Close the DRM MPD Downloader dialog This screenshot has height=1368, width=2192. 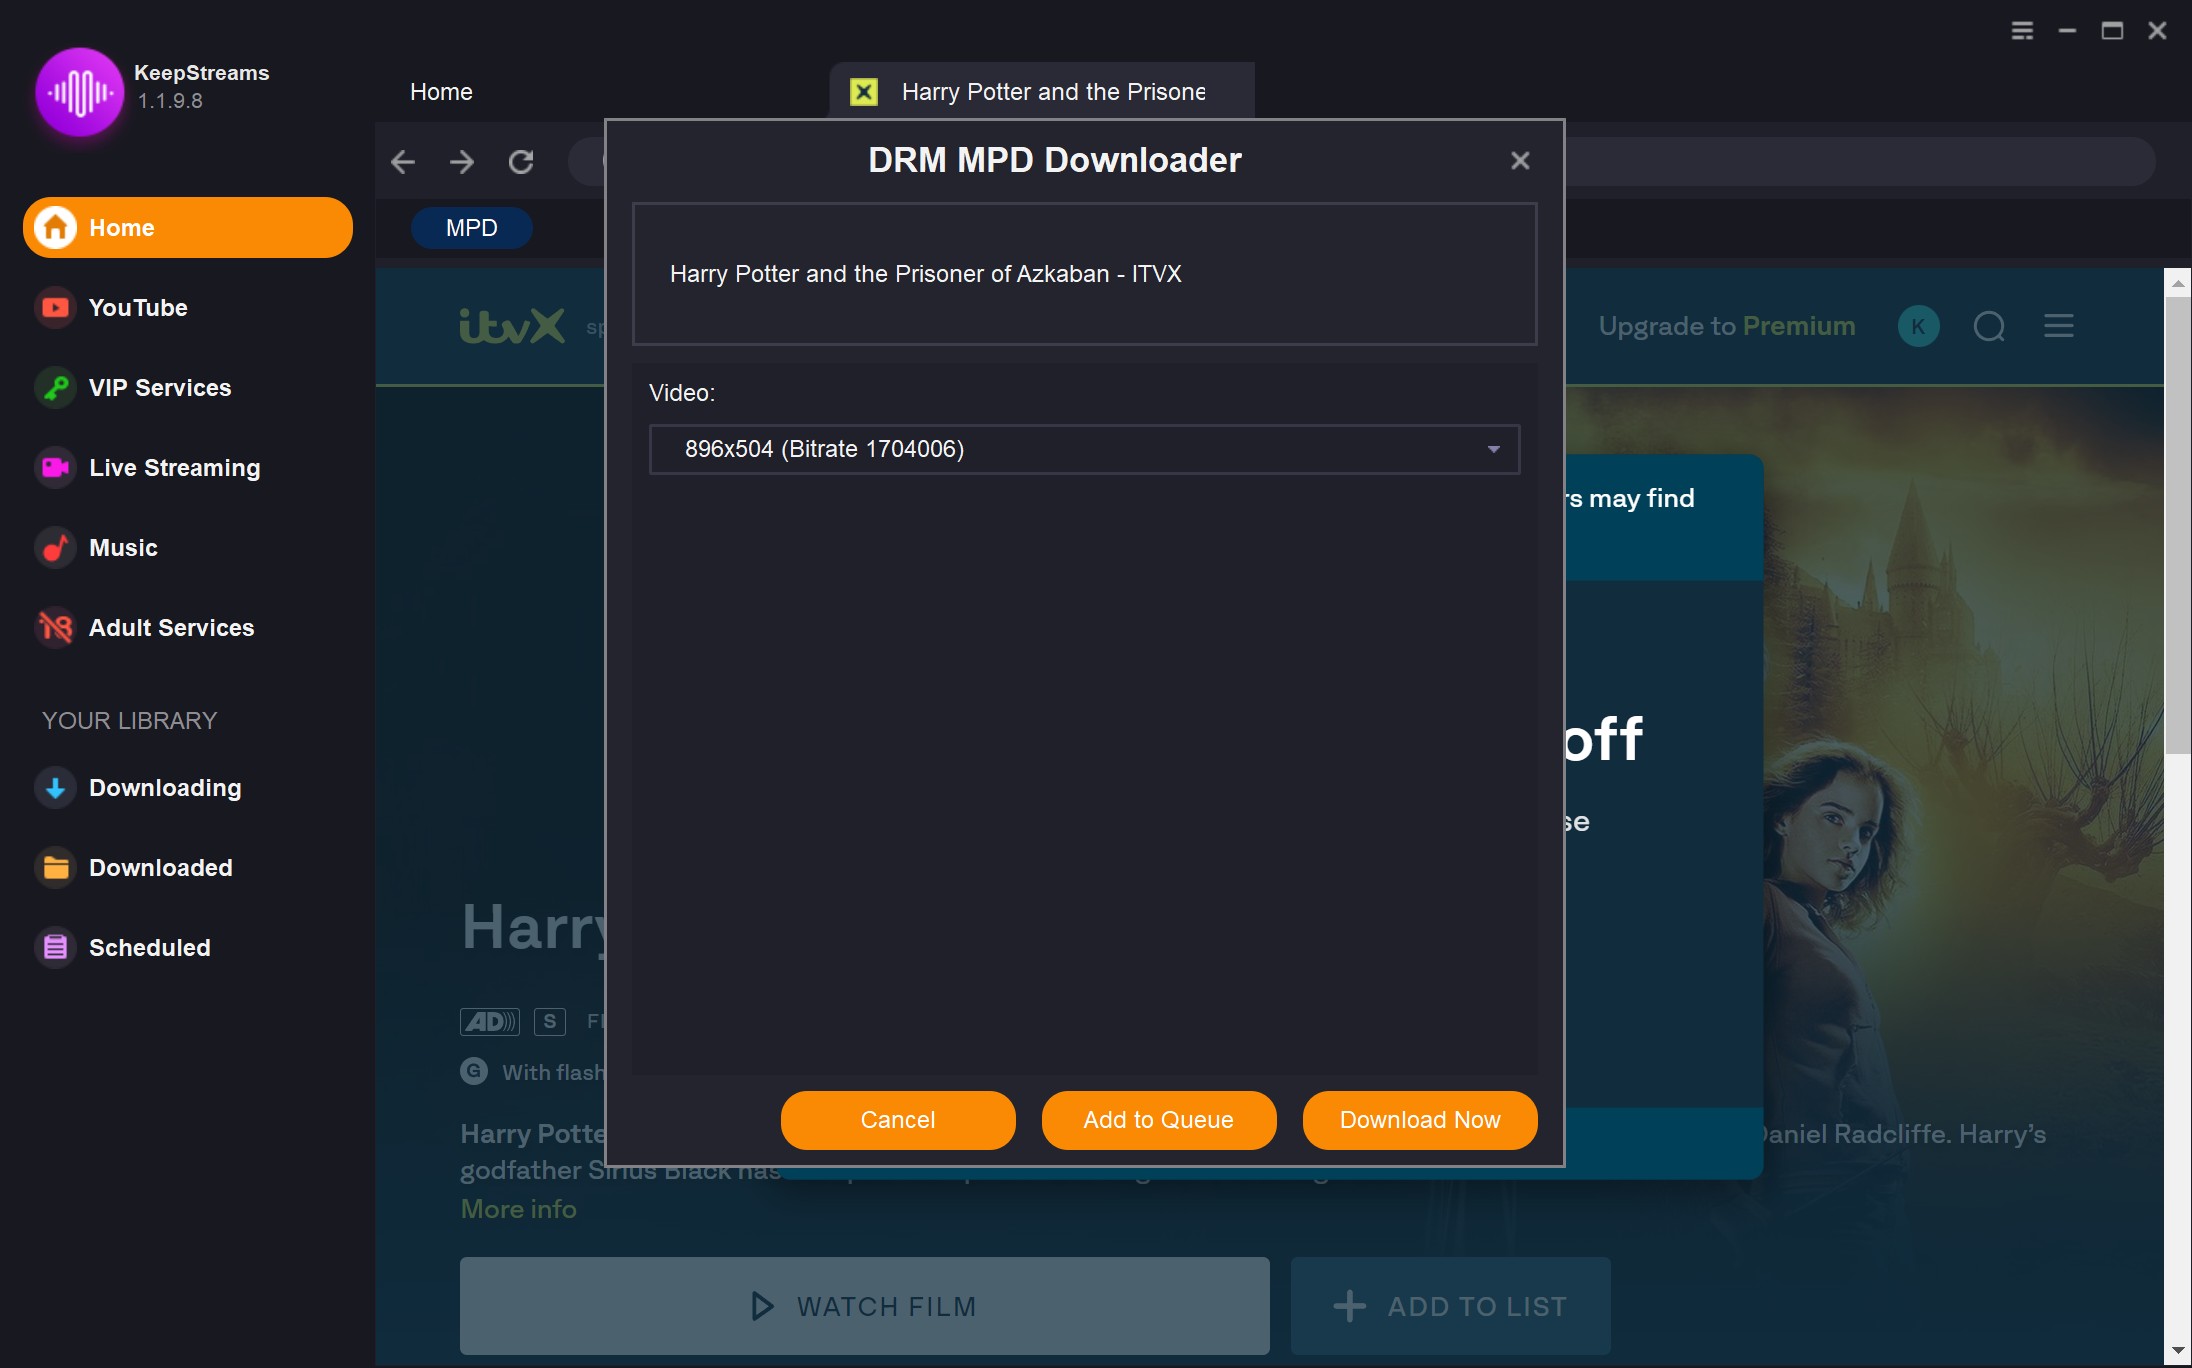(1520, 161)
